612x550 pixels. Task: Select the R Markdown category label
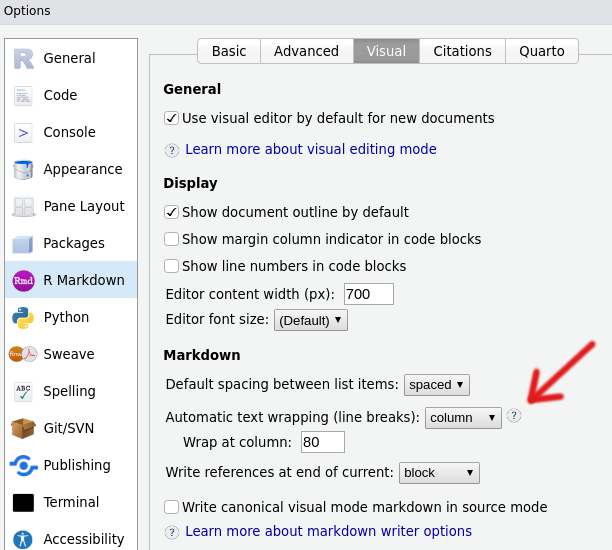point(84,280)
